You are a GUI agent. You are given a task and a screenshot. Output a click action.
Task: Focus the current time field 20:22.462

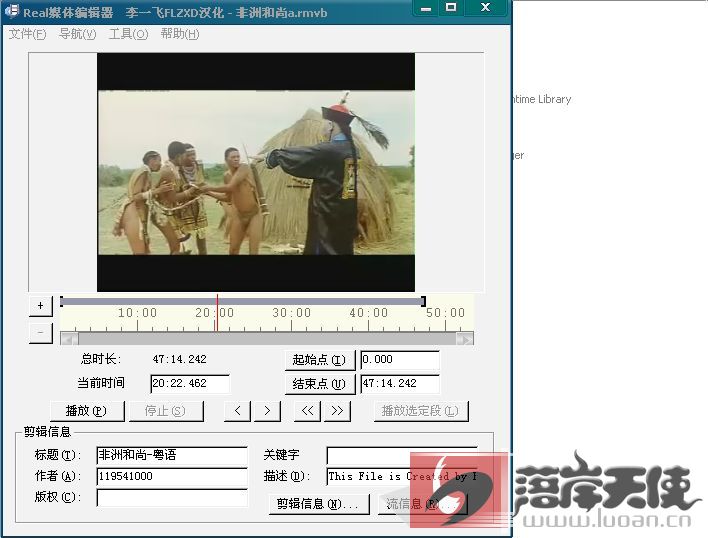tap(190, 384)
